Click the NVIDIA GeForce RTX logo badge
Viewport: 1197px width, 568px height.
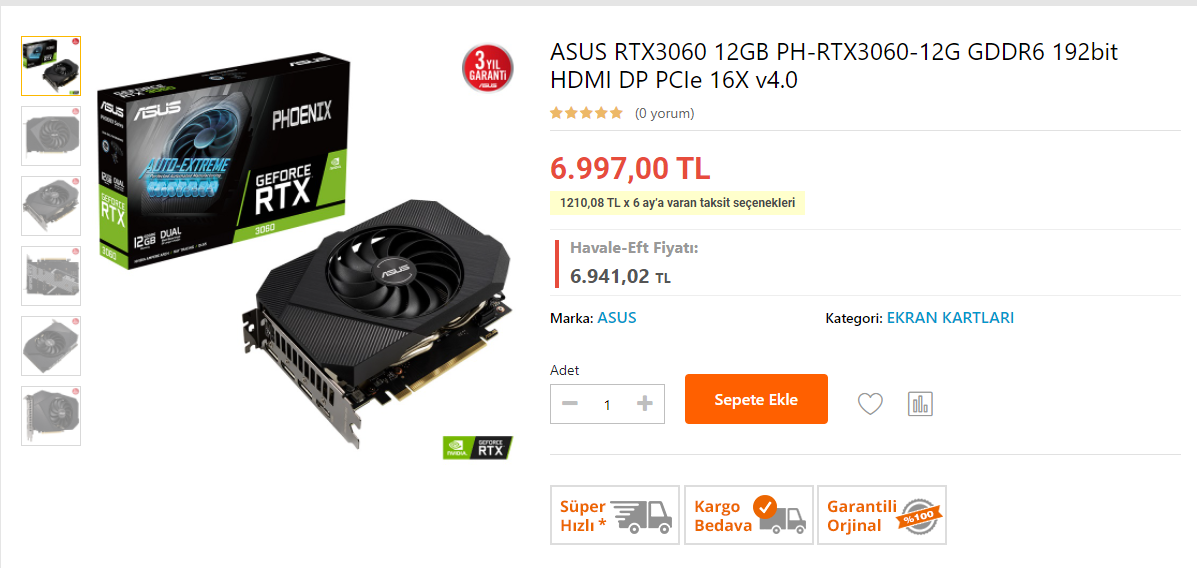tap(478, 447)
